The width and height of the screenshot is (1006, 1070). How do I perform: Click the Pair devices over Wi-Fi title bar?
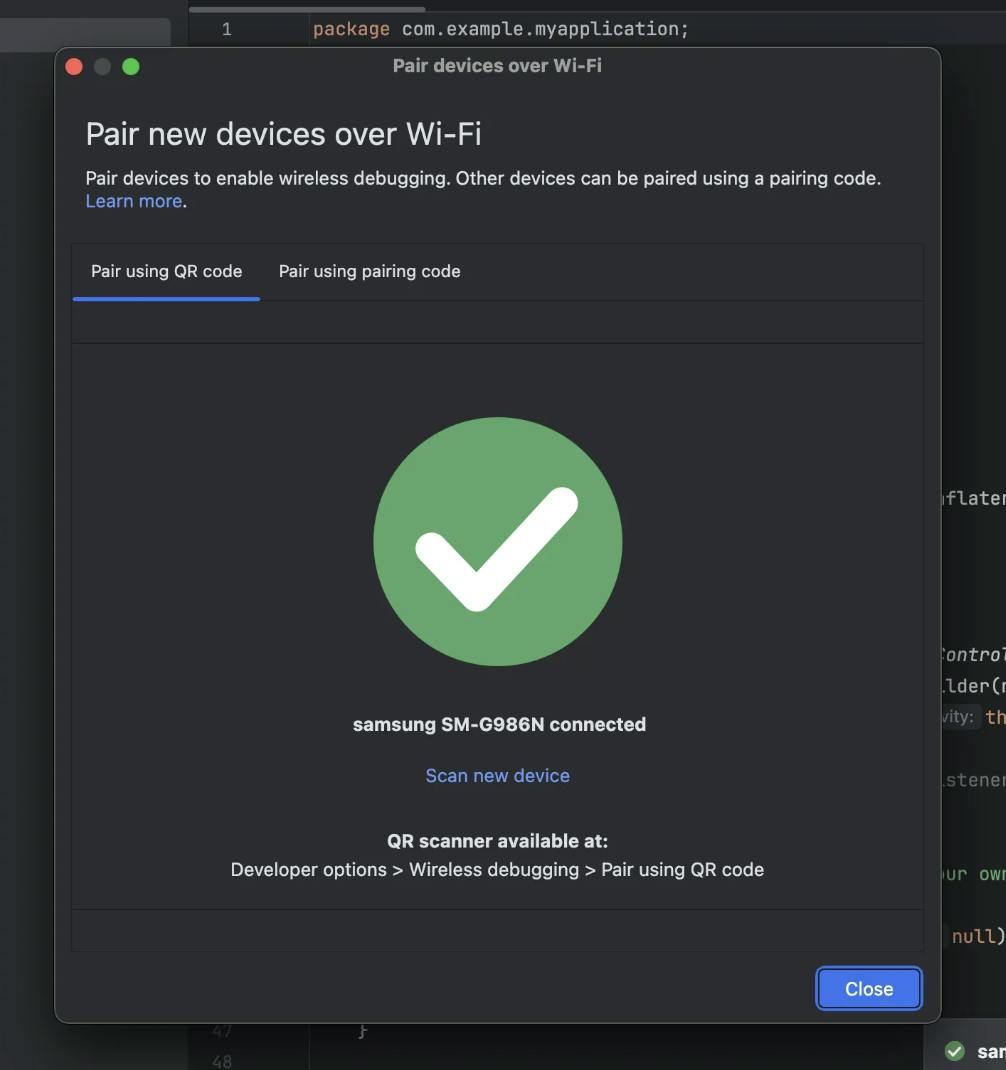click(497, 66)
